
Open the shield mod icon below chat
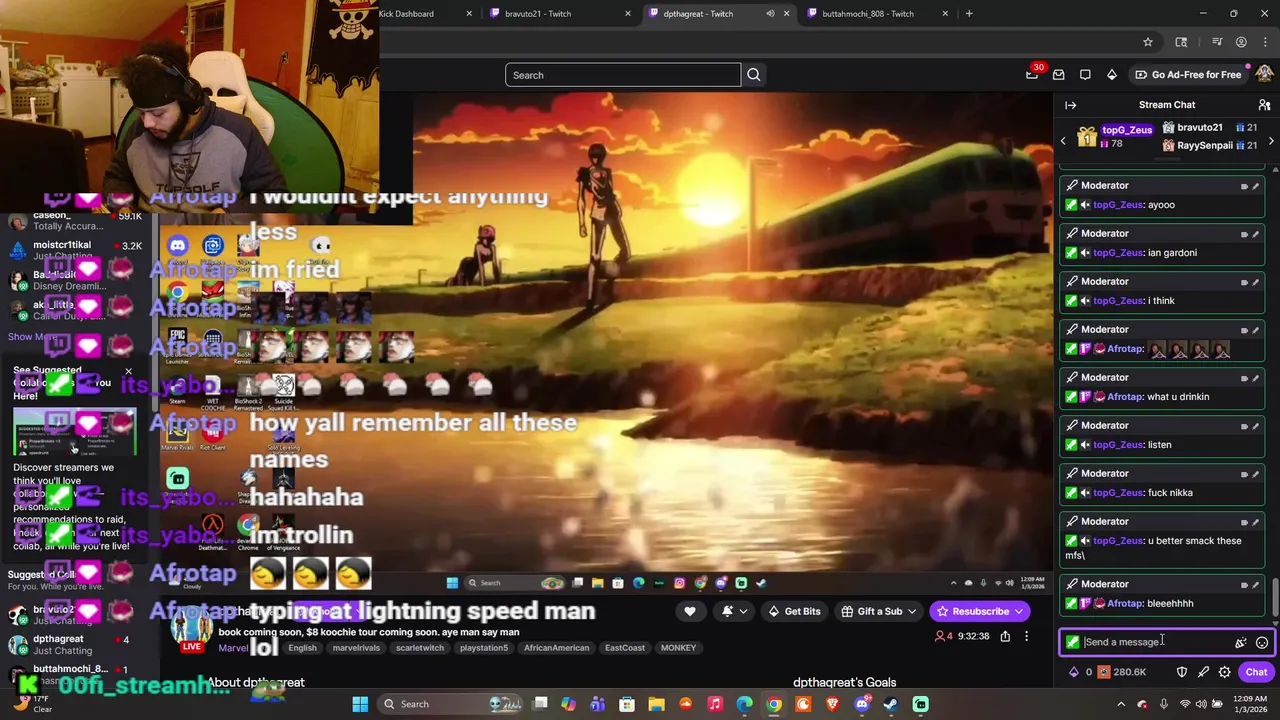(x=1181, y=672)
